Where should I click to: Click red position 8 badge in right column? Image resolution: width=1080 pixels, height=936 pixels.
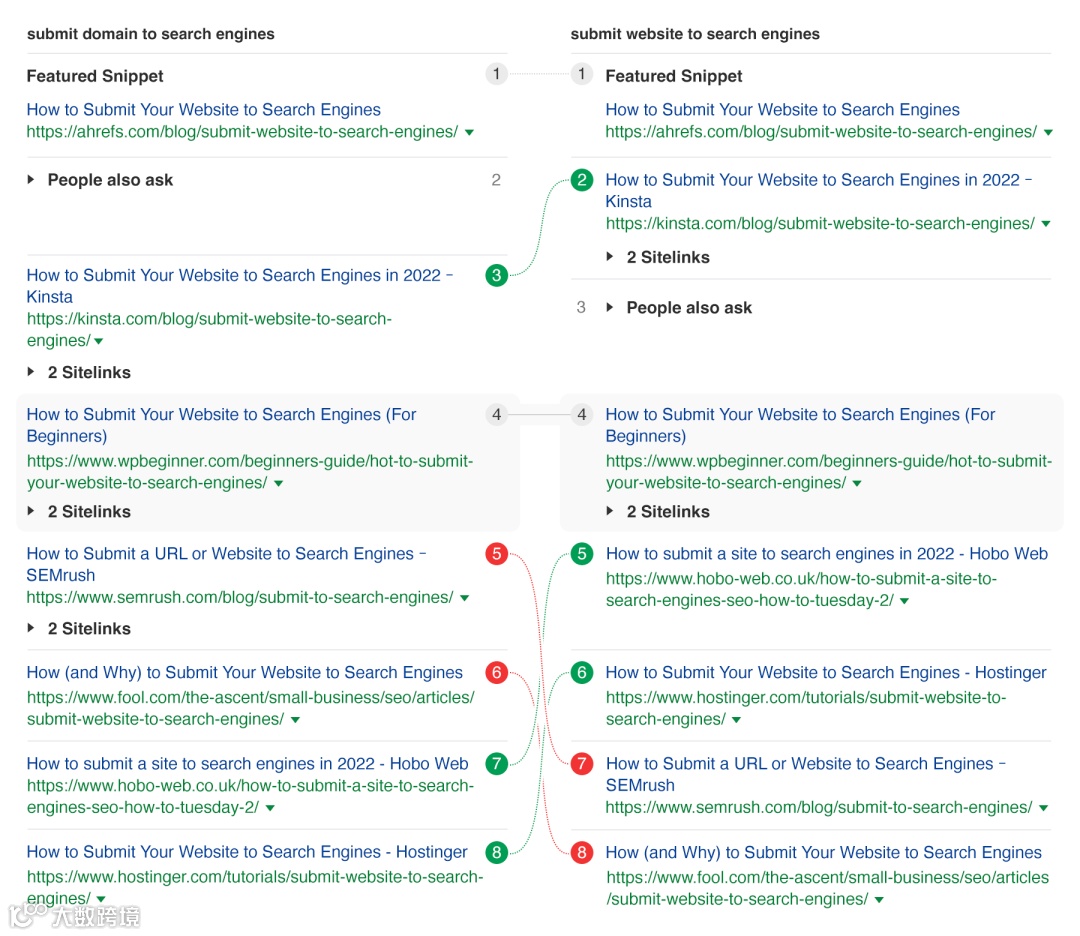[582, 853]
